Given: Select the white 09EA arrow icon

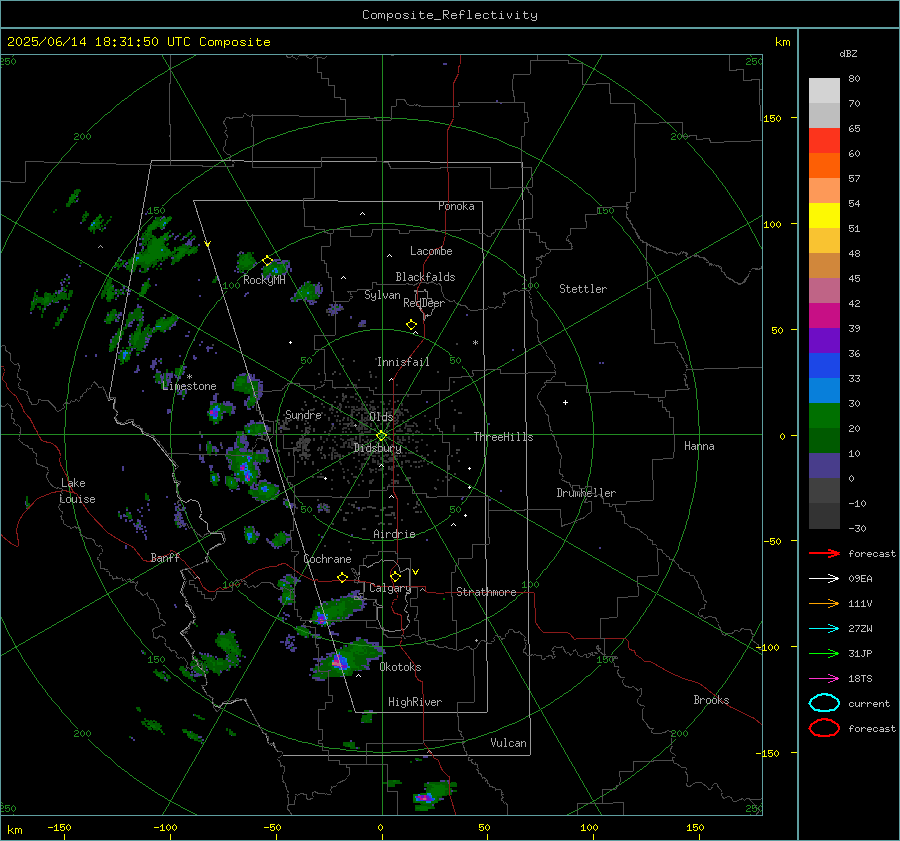Looking at the screenshot, I should point(824,578).
